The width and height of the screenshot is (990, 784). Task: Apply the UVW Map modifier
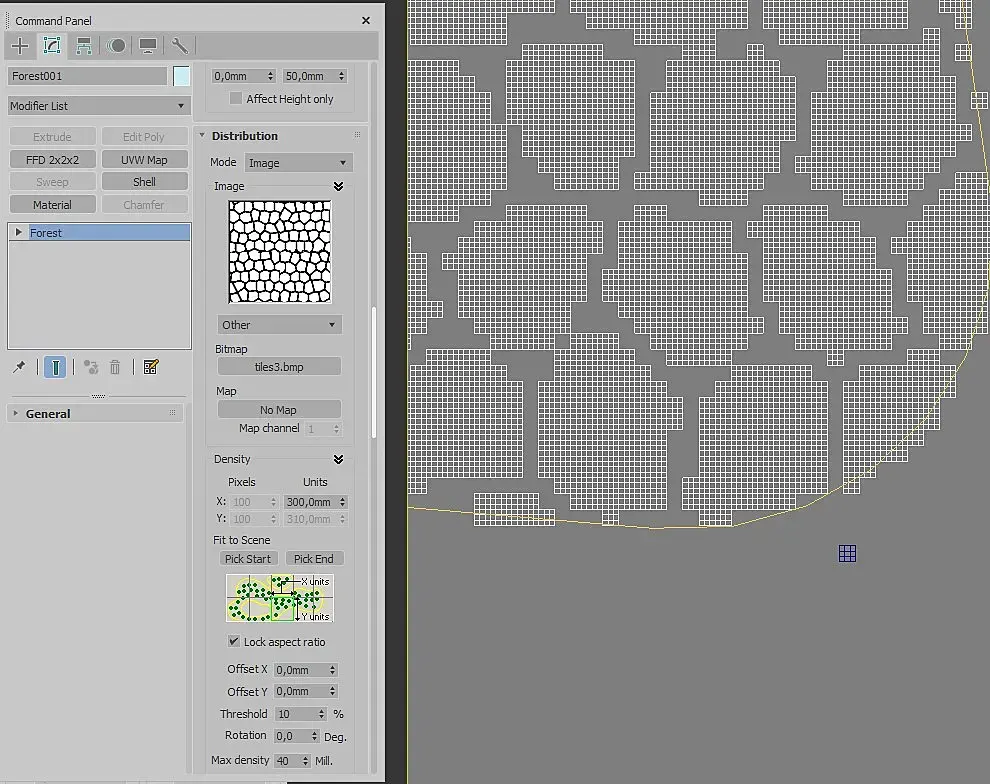click(144, 159)
